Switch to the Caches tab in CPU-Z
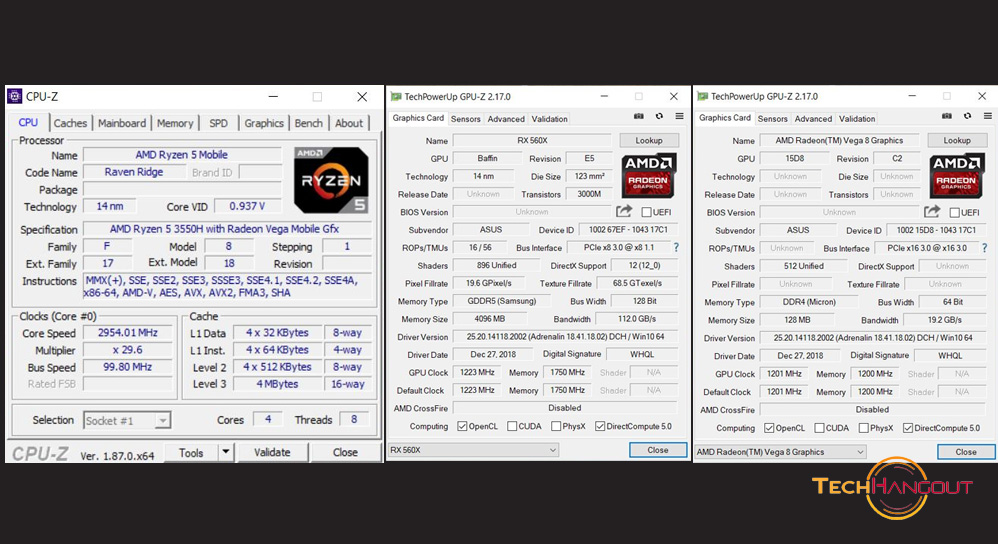 tap(70, 123)
